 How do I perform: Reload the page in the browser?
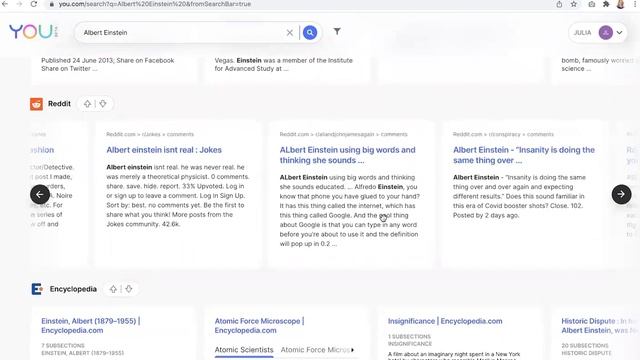coord(34,4)
